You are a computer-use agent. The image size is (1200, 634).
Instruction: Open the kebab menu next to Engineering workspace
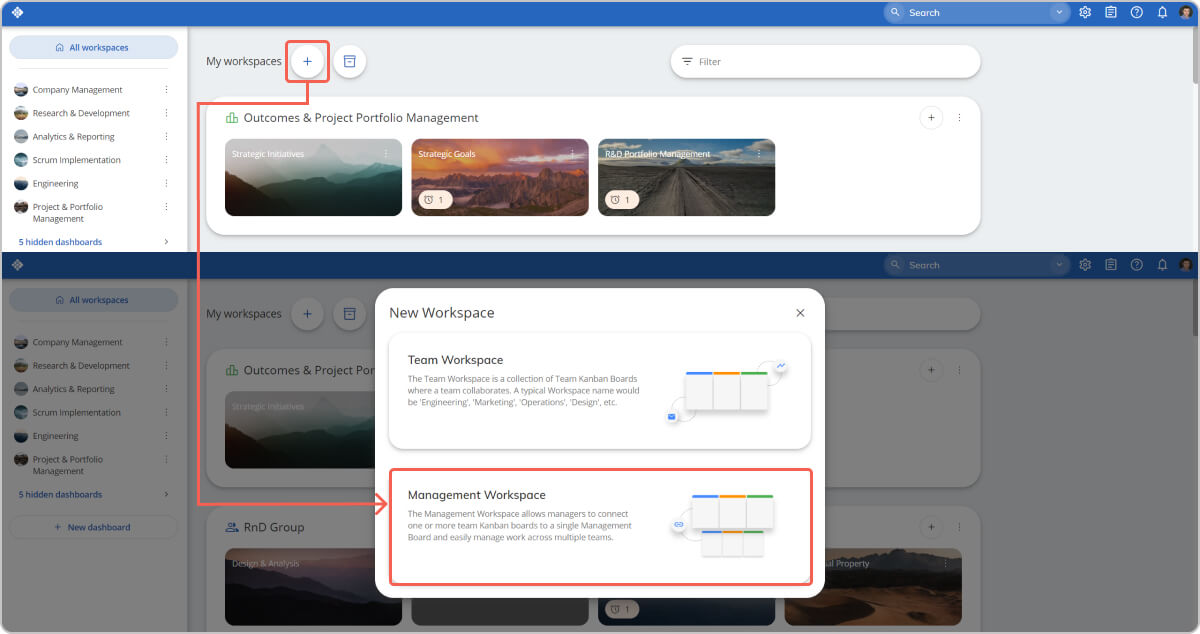(x=167, y=183)
